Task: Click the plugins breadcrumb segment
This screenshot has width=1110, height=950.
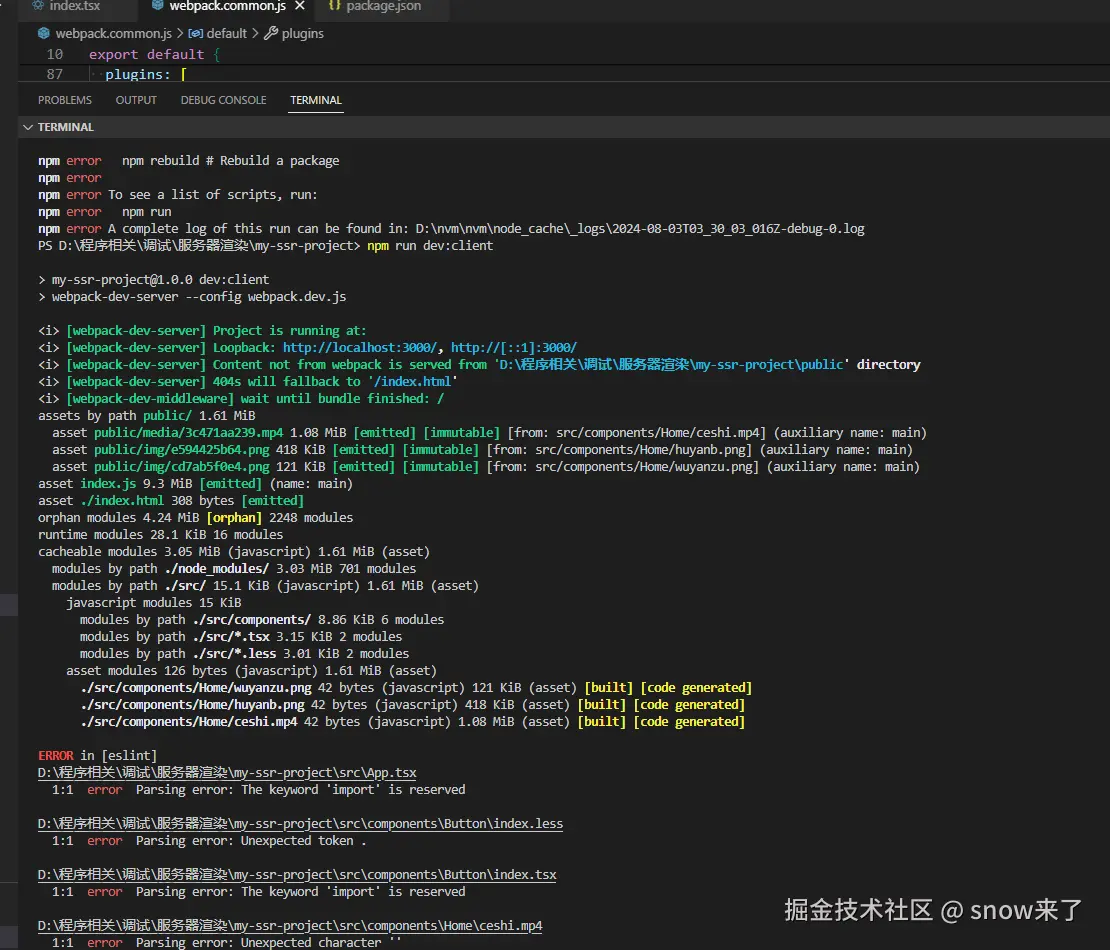Action: 302,33
